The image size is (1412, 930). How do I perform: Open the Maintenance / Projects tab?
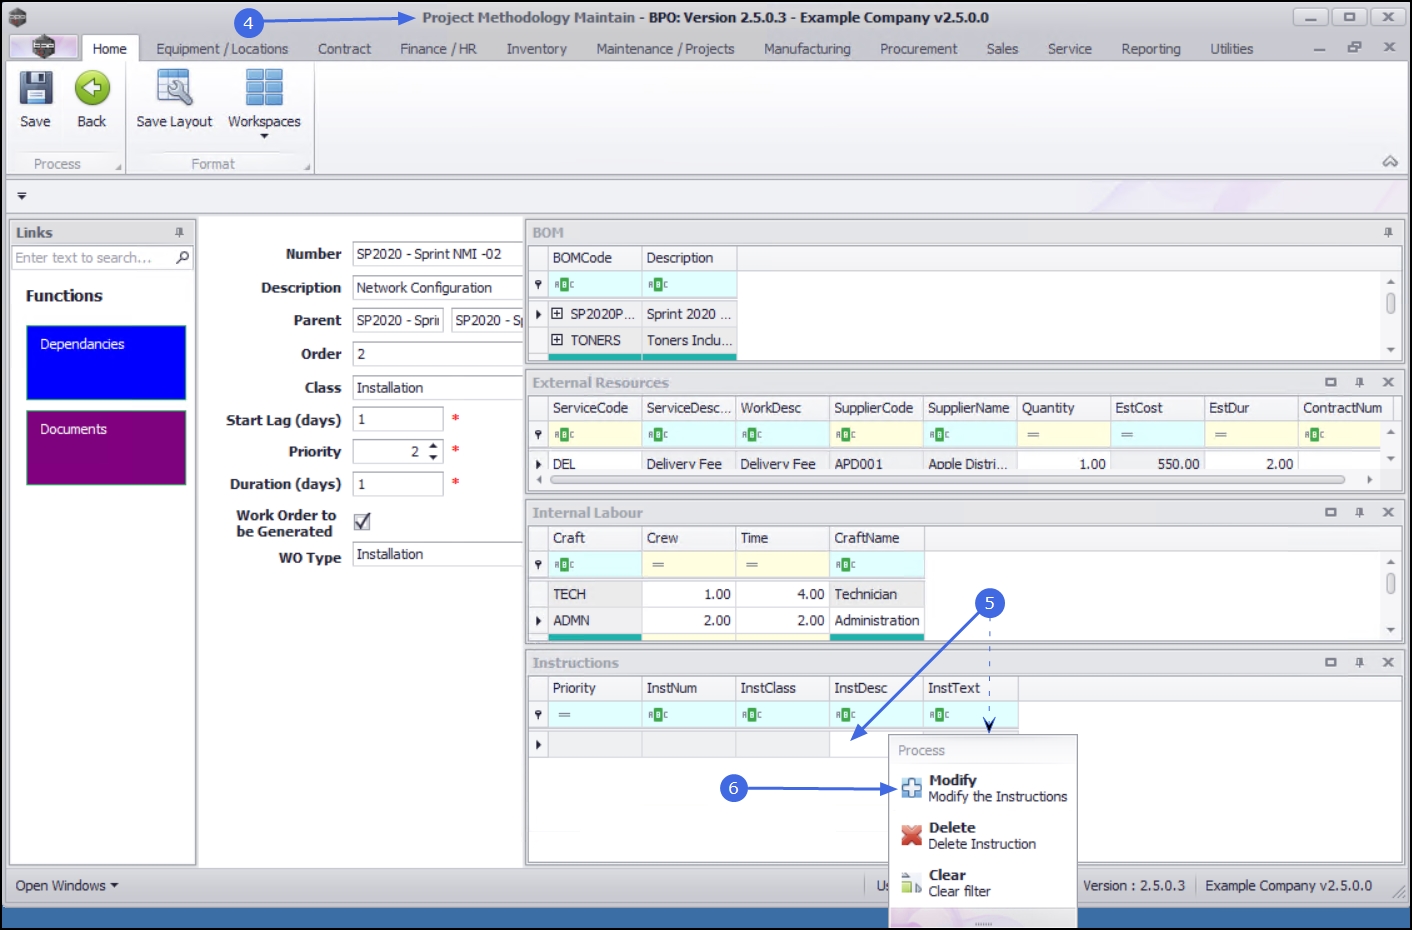(x=665, y=48)
